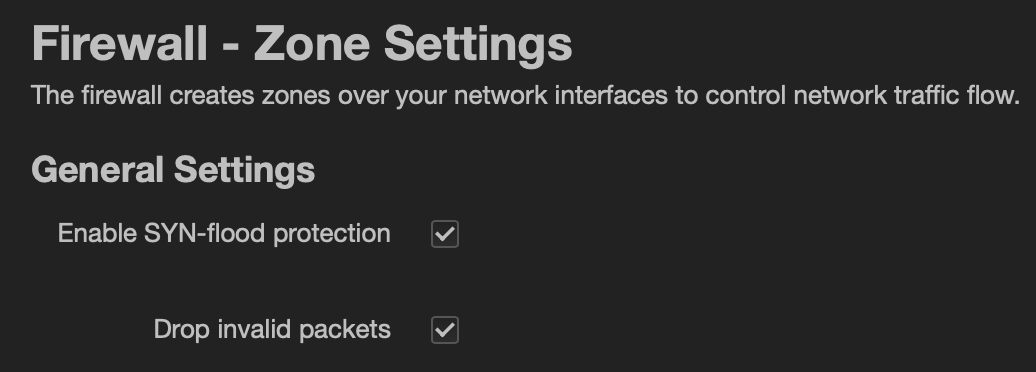The image size is (1036, 372).
Task: Click the word 'Settings' in General Settings
Action: click(244, 170)
